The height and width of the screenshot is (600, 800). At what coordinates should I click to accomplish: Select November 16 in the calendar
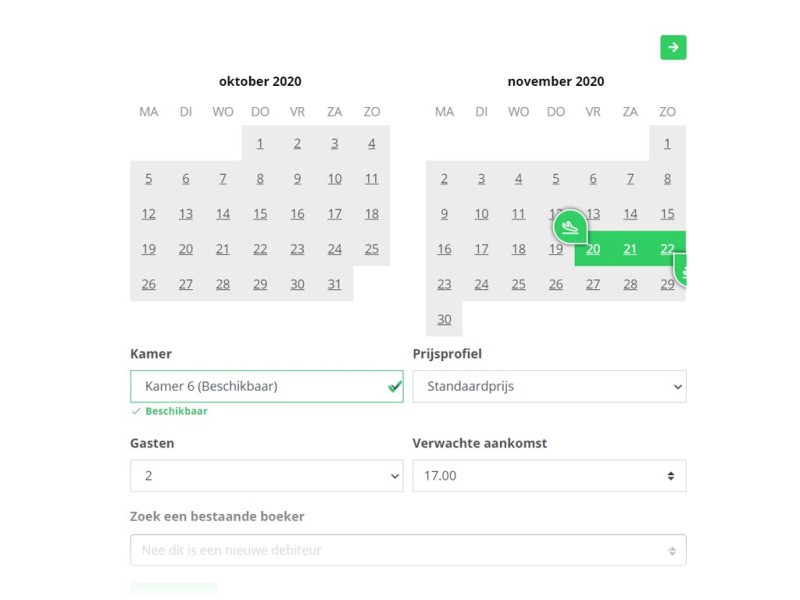(444, 249)
